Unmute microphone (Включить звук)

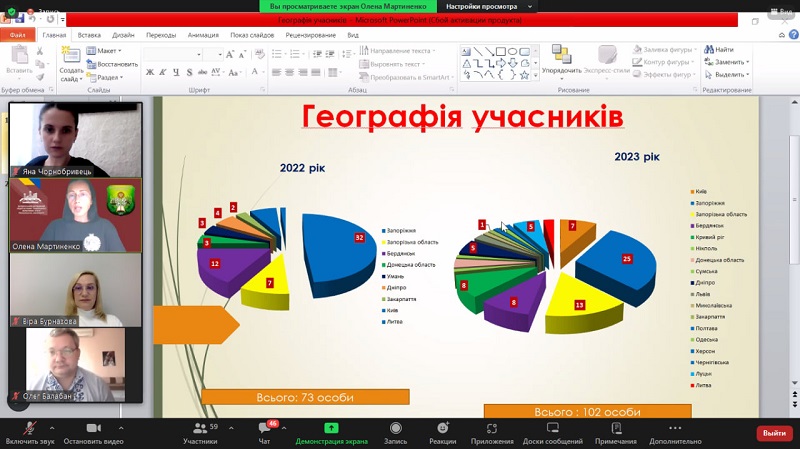pyautogui.click(x=30, y=433)
